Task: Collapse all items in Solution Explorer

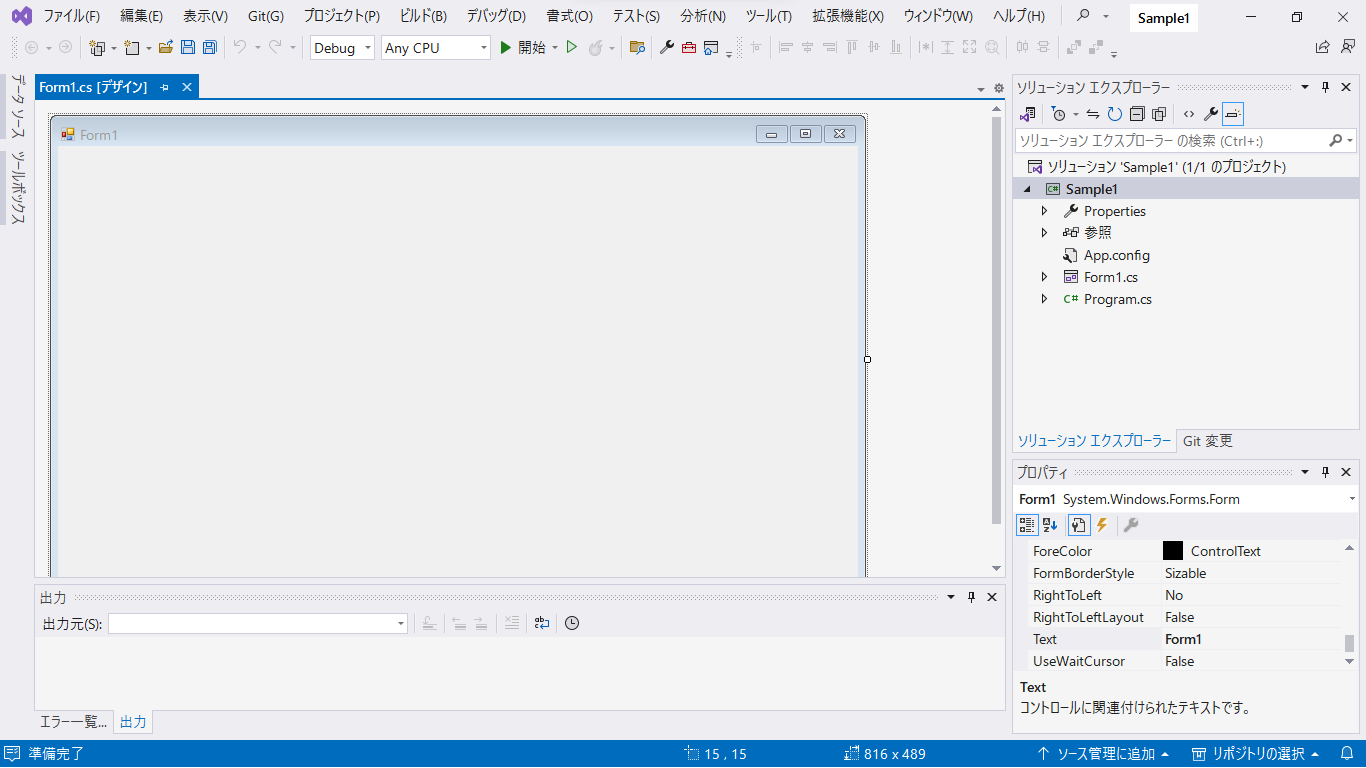Action: click(x=1136, y=114)
